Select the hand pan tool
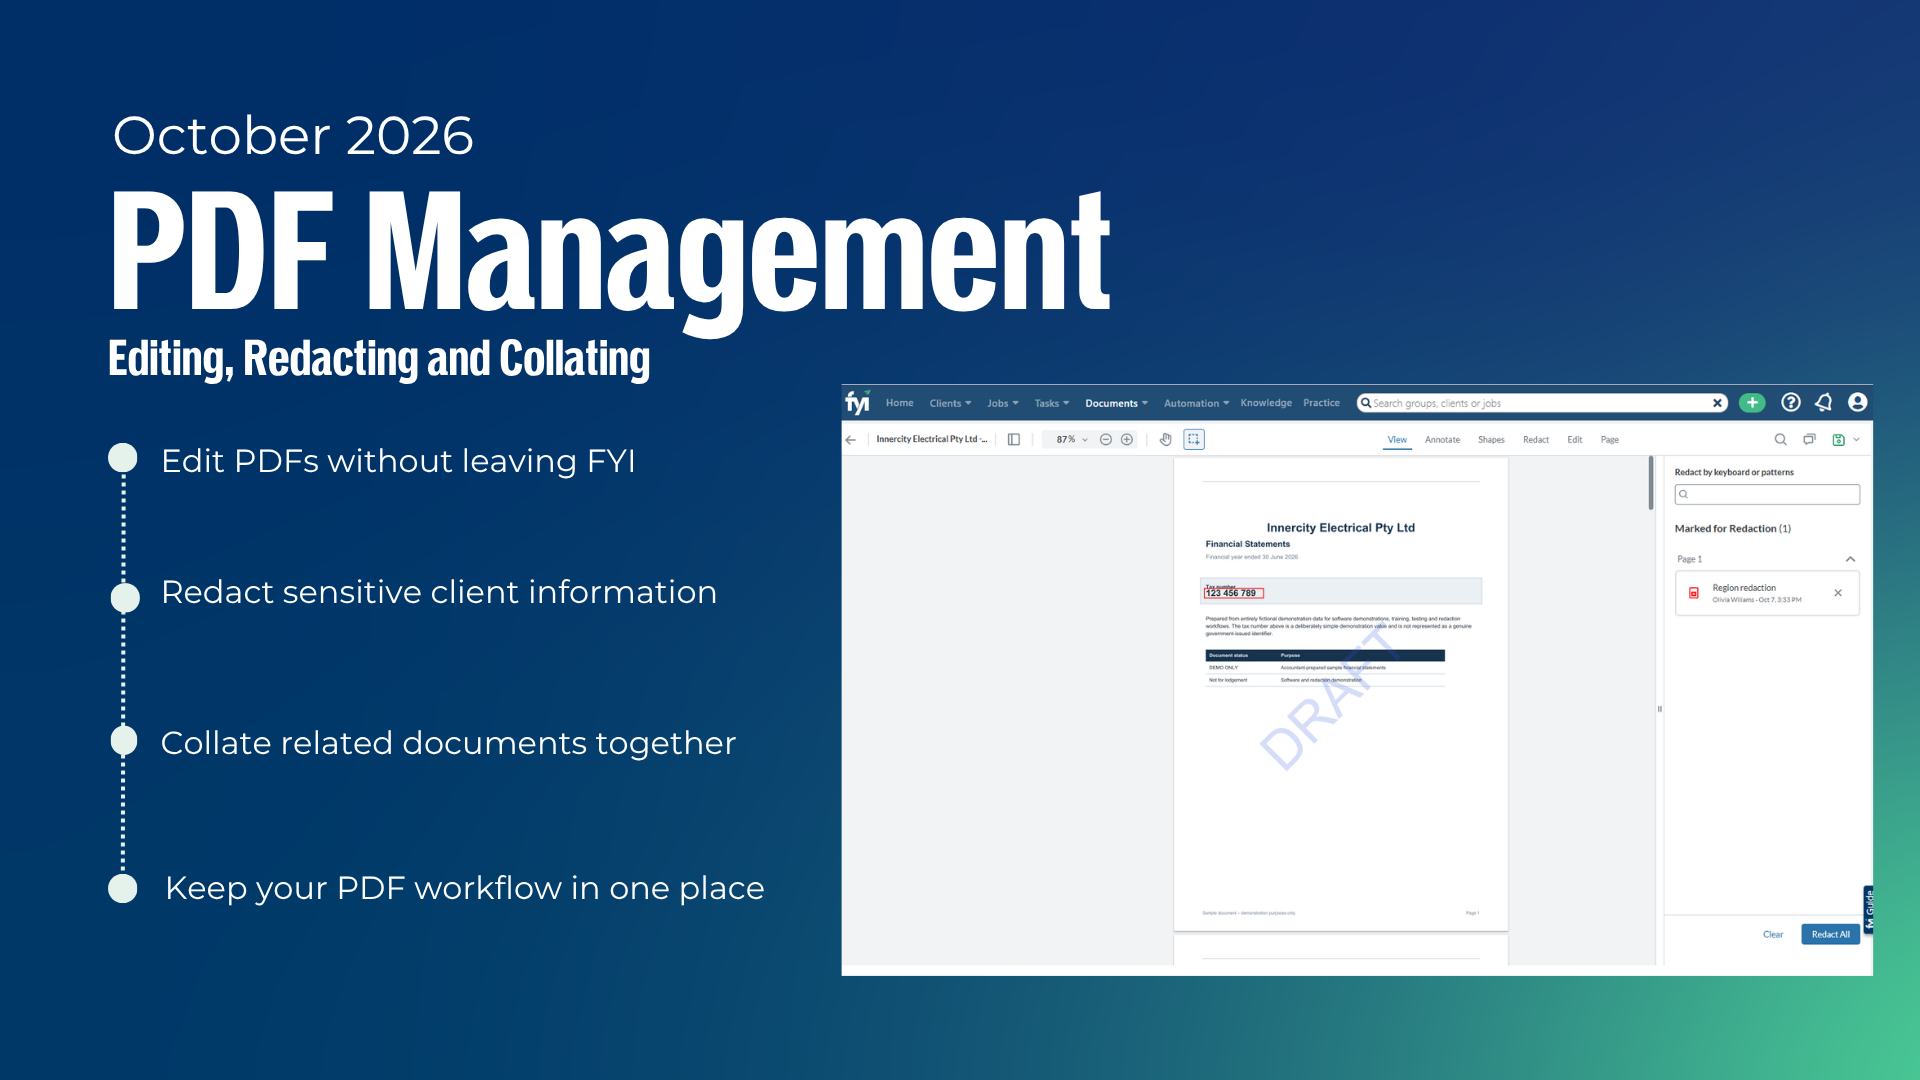 pyautogui.click(x=1166, y=440)
